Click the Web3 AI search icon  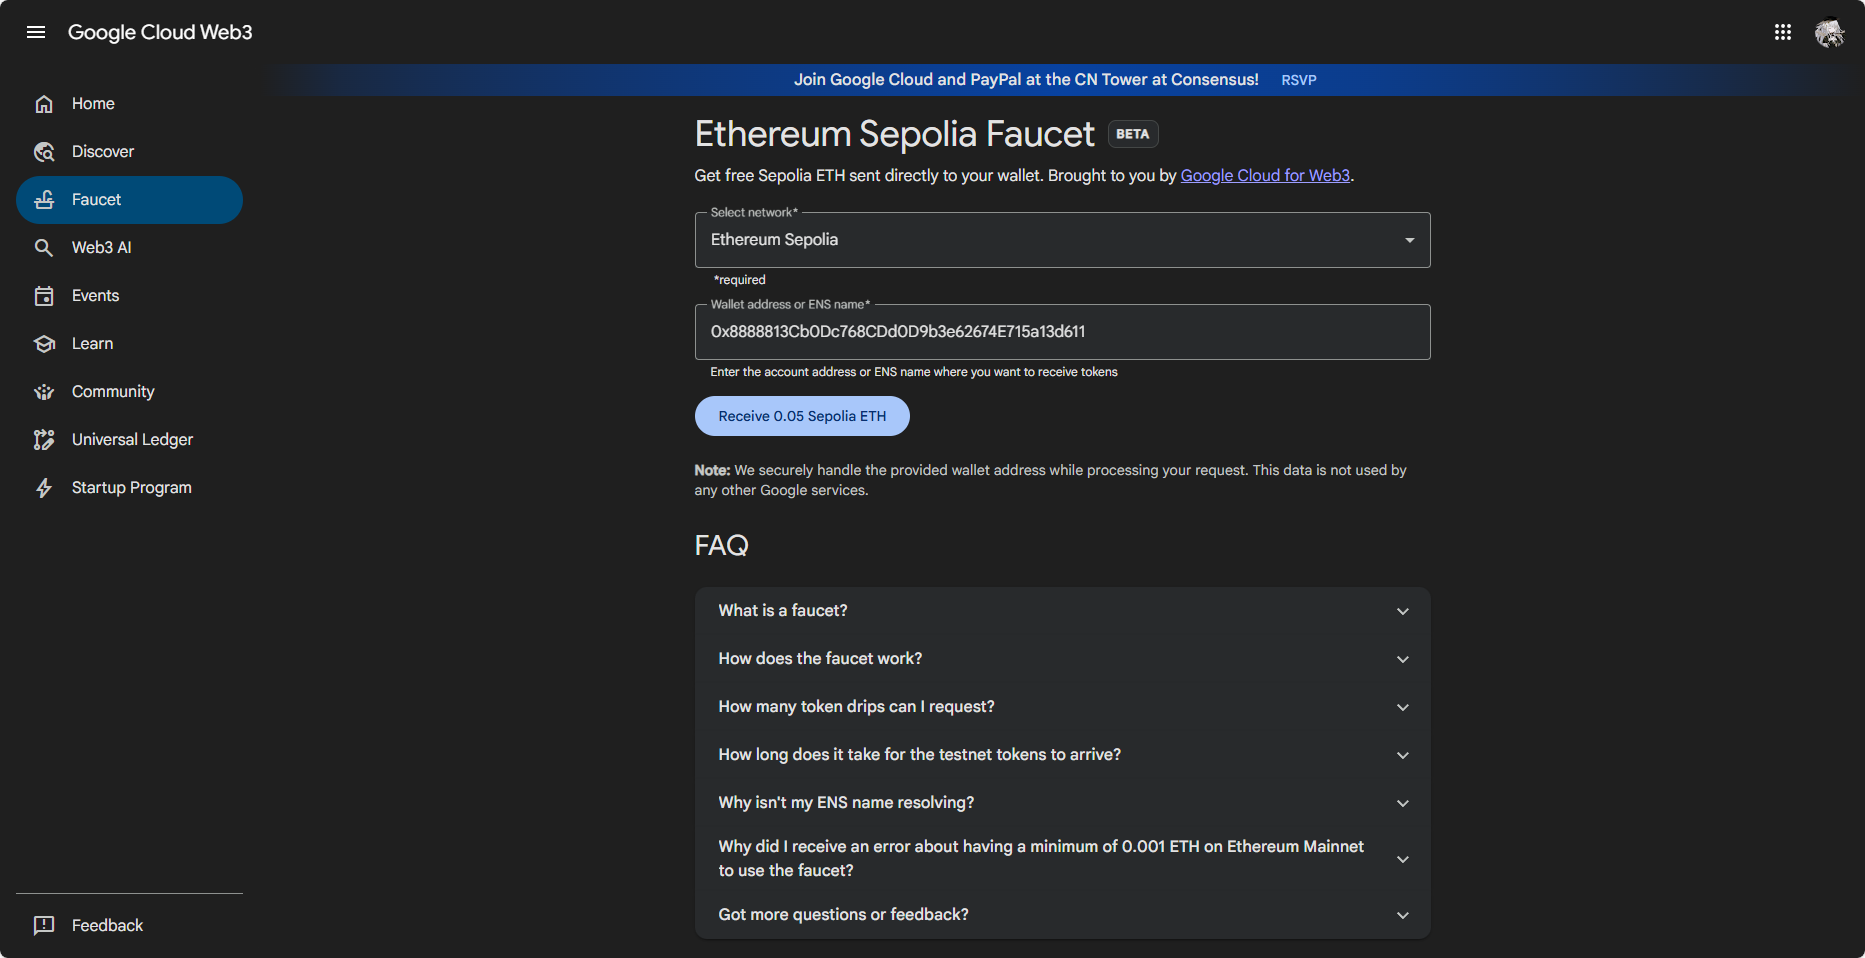coord(44,248)
